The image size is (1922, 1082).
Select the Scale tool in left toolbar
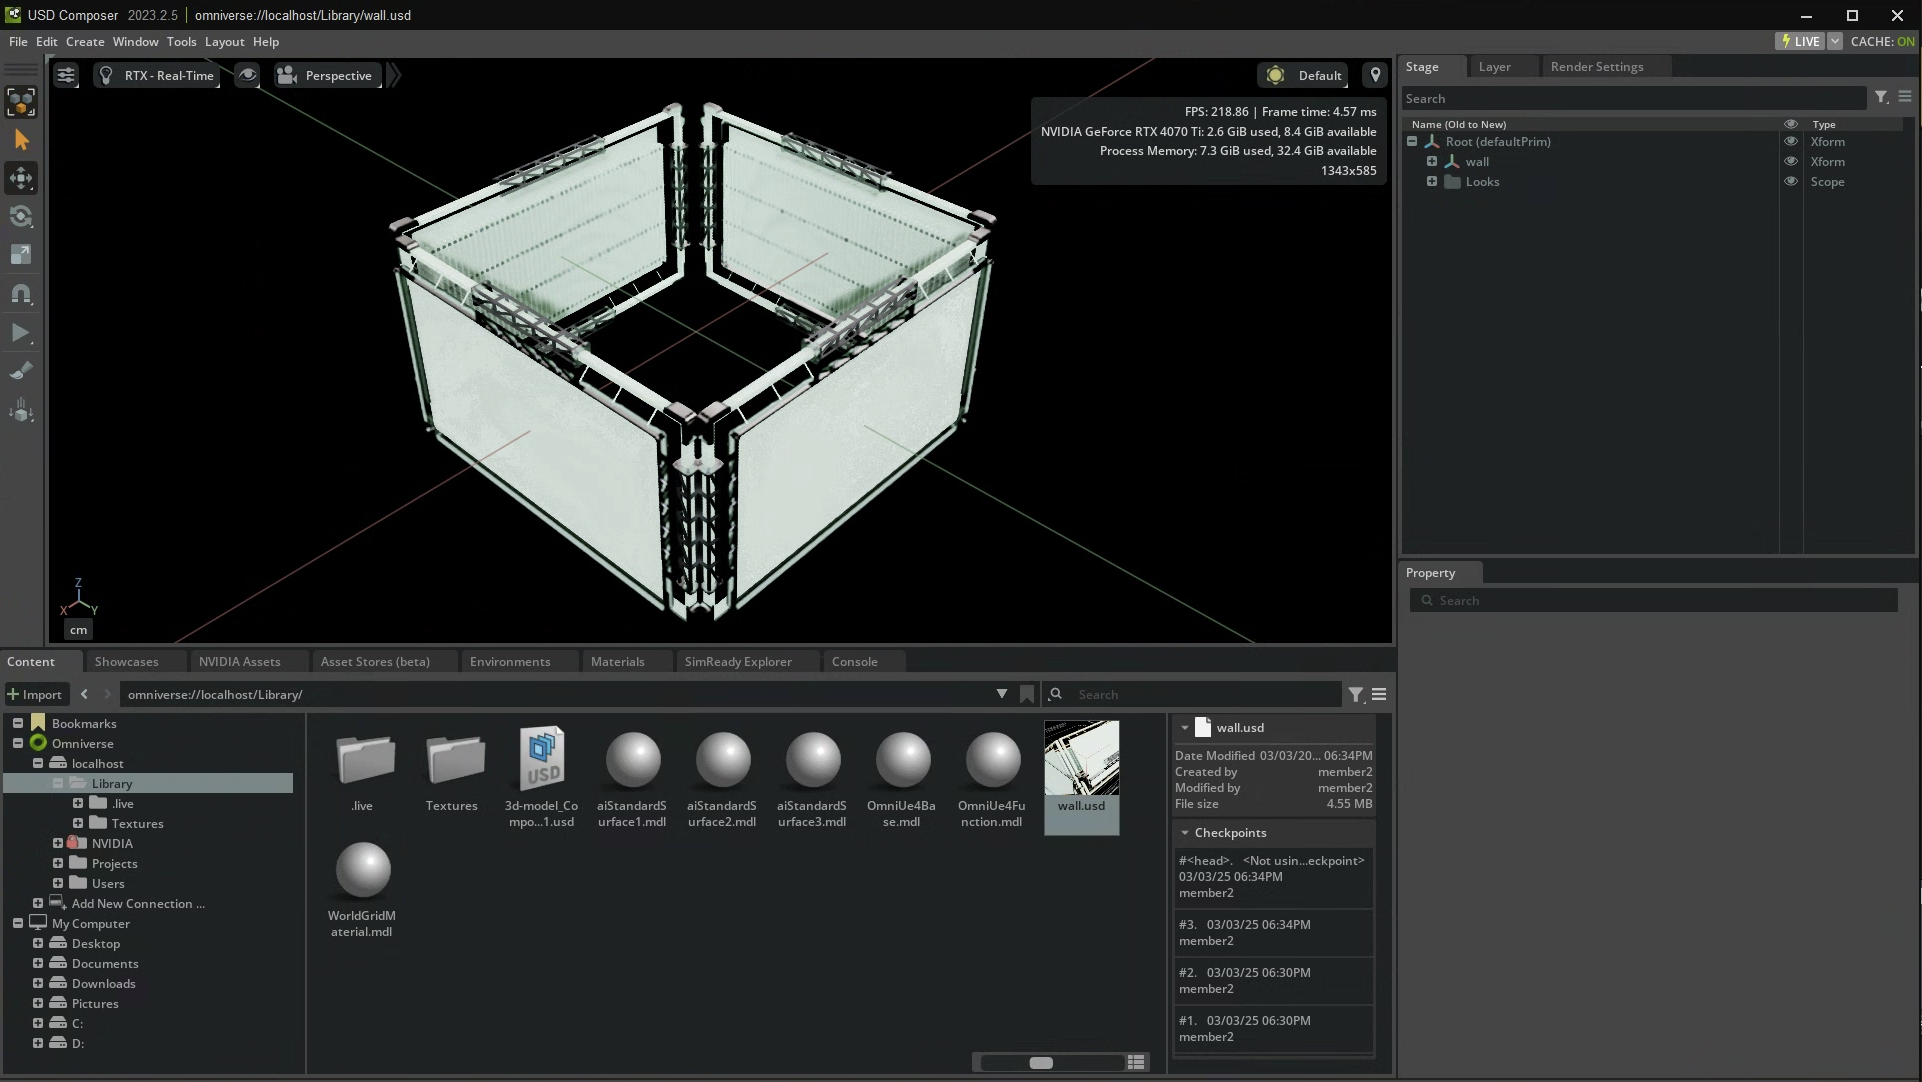[x=21, y=255]
